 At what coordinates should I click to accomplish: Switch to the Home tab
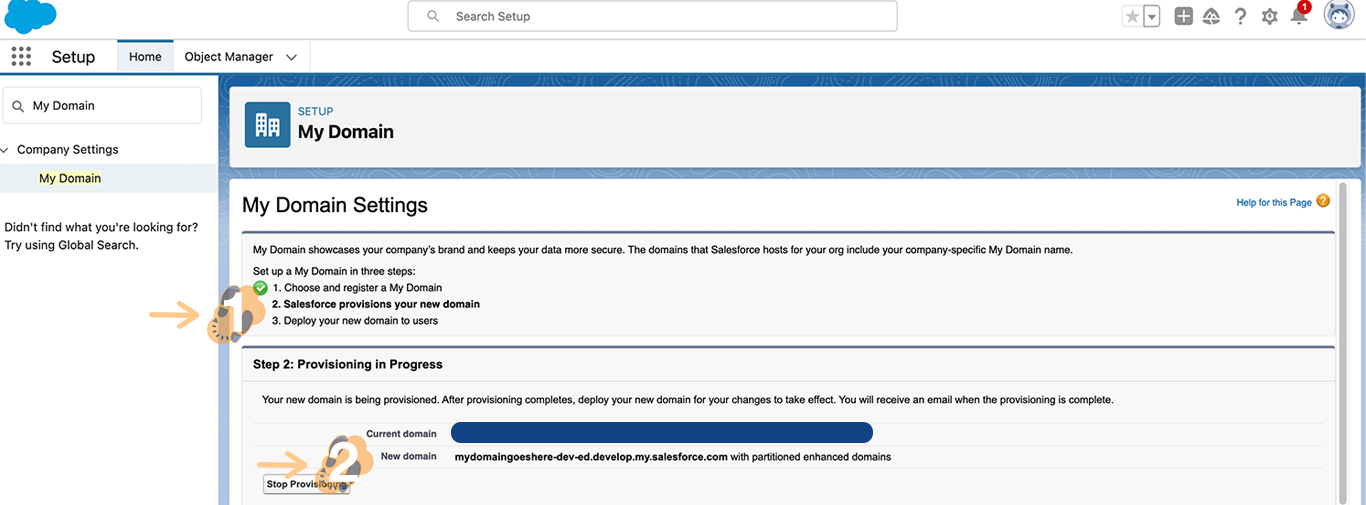coord(145,57)
